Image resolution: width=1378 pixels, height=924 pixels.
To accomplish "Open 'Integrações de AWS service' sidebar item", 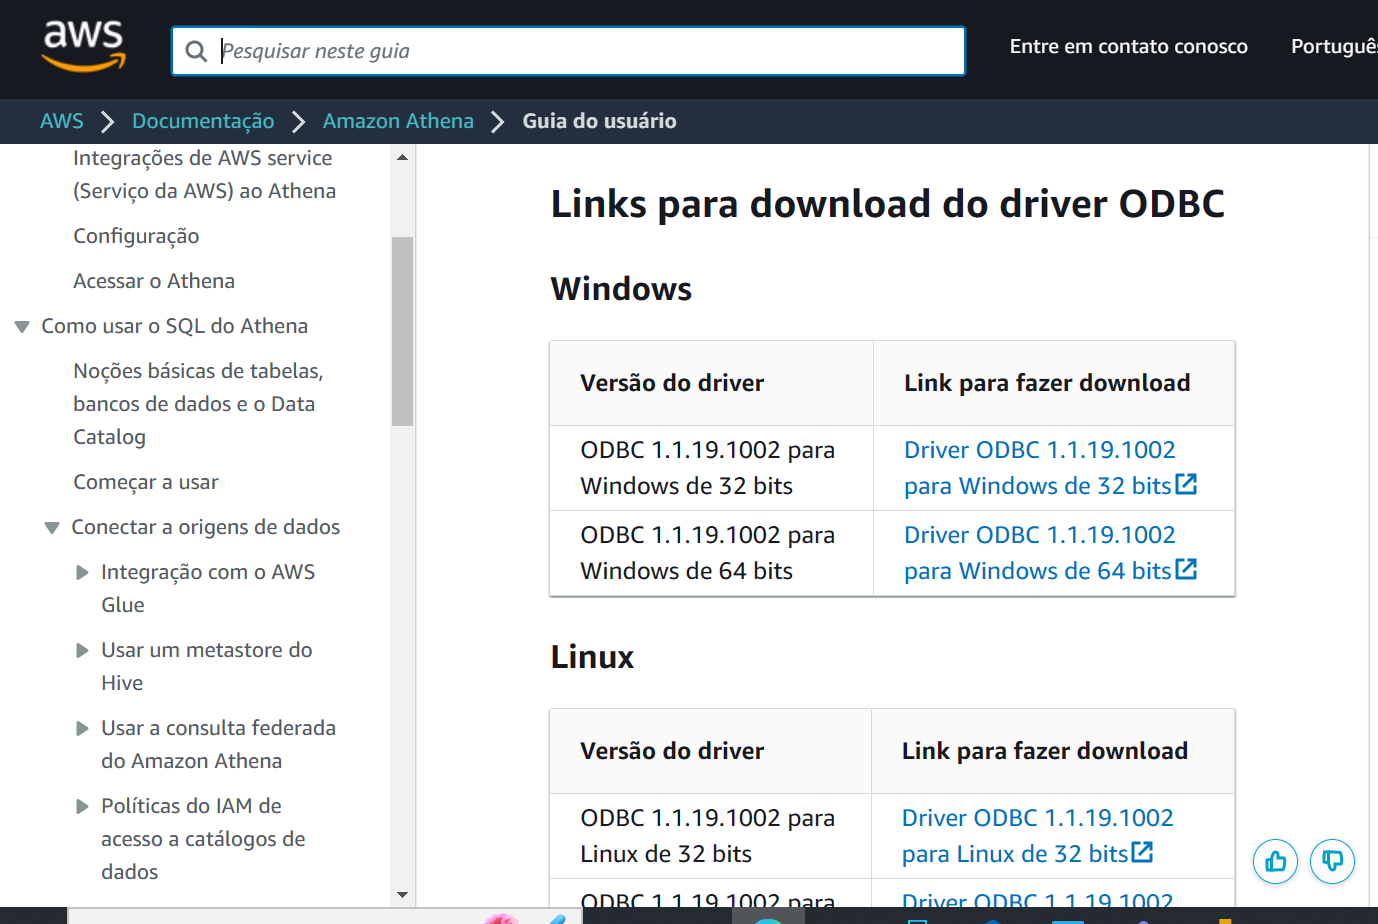I will 204,174.
